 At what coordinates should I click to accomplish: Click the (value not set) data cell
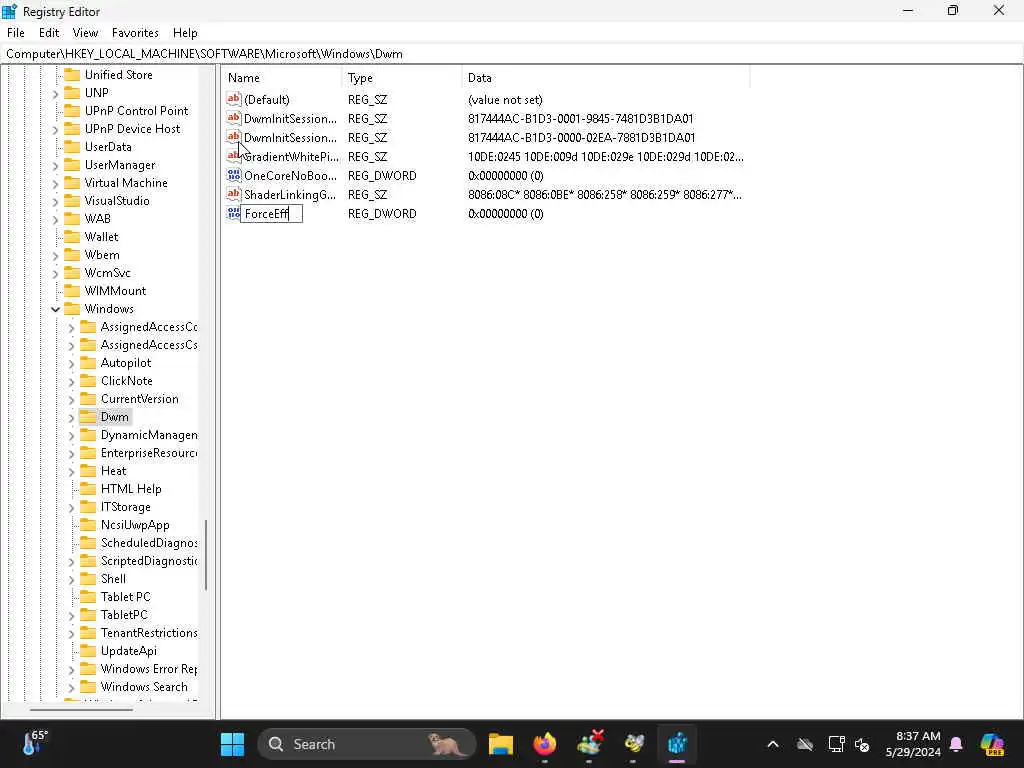[x=505, y=100]
